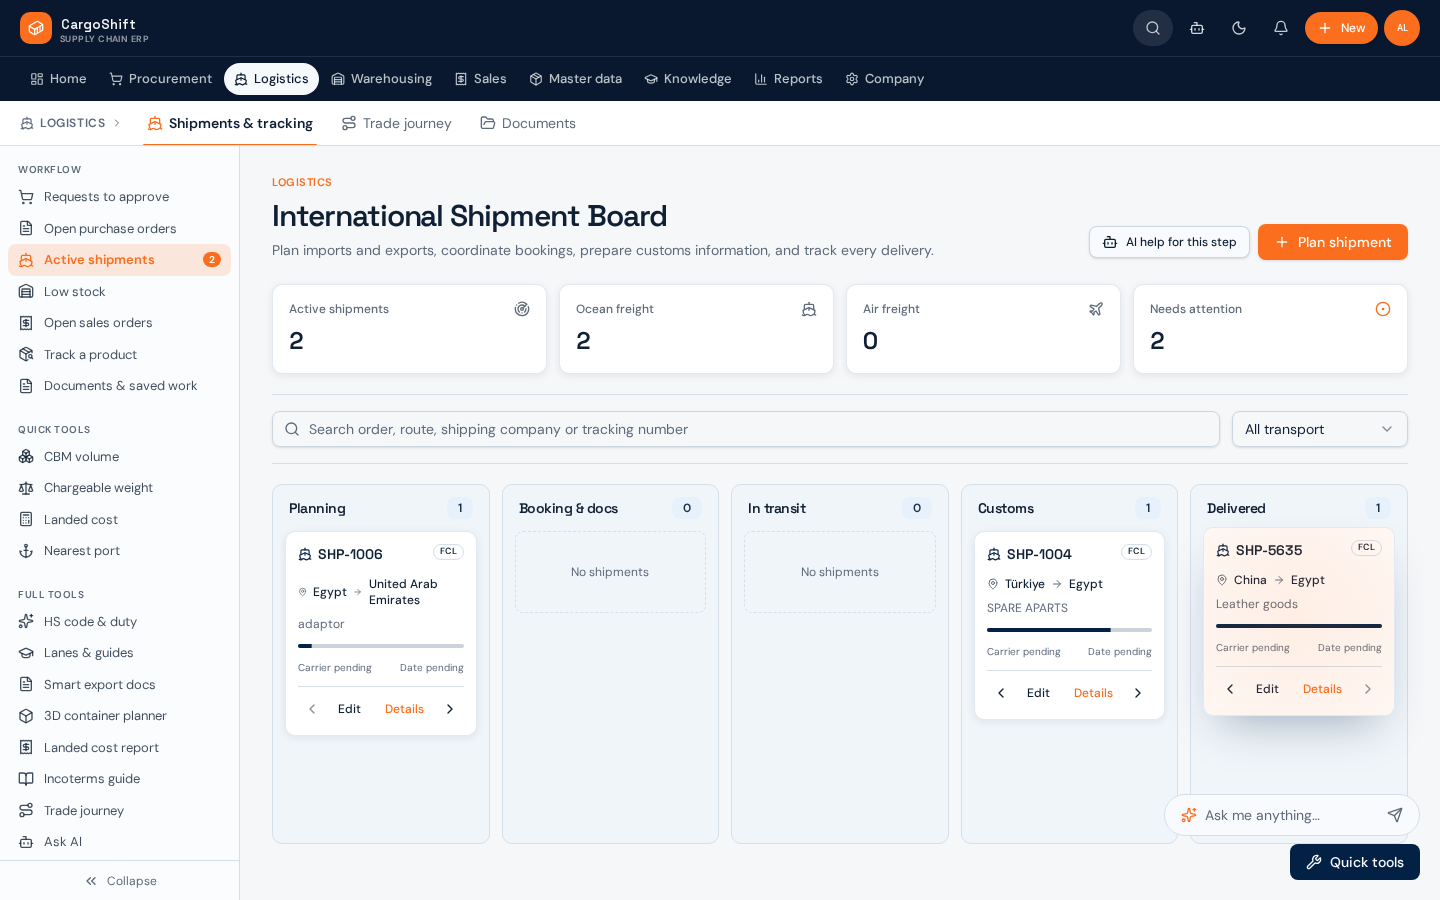
Task: Click the CargoShift logo
Action: [84, 28]
